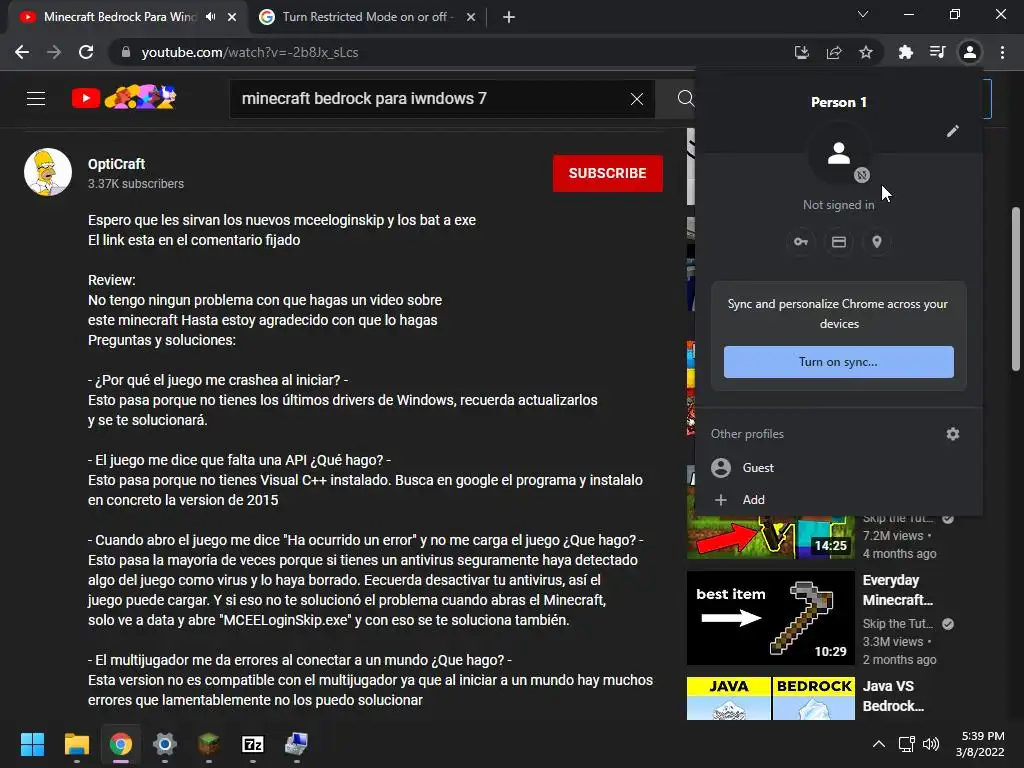Manage profiles with gear icon

coord(953,434)
